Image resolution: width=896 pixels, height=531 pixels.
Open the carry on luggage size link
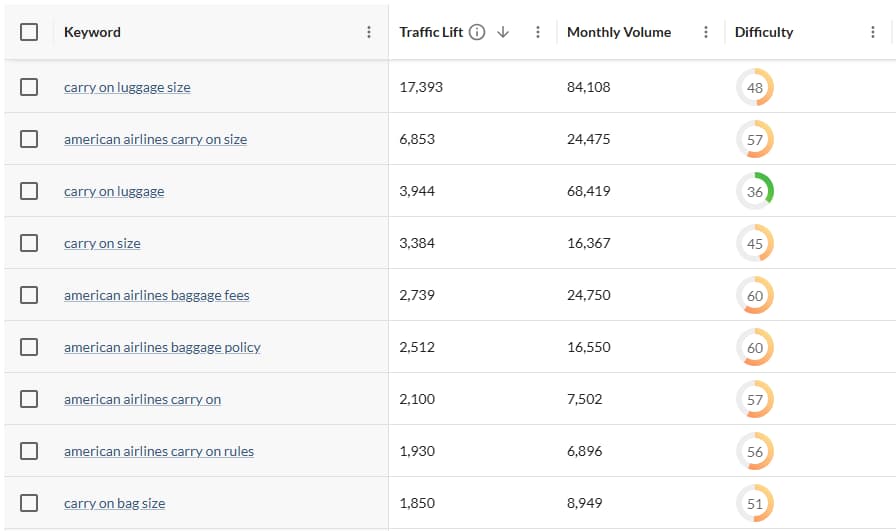(127, 87)
